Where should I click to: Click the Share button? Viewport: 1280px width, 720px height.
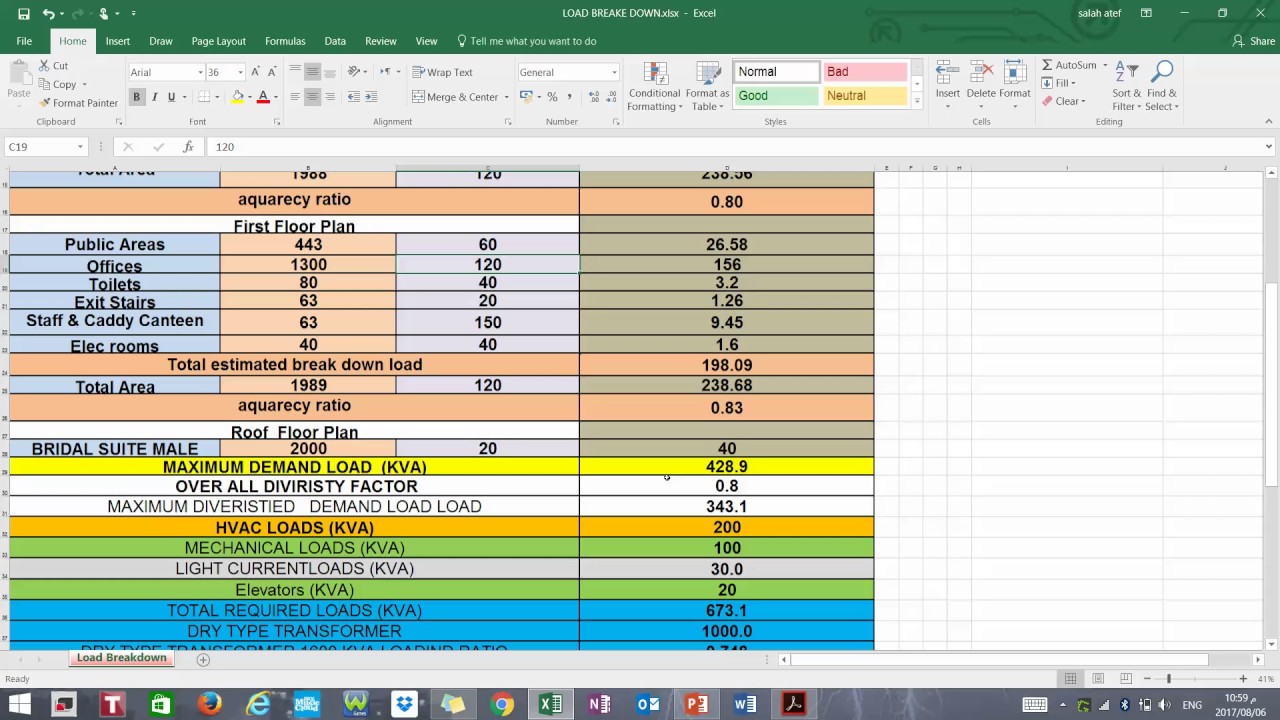1254,41
